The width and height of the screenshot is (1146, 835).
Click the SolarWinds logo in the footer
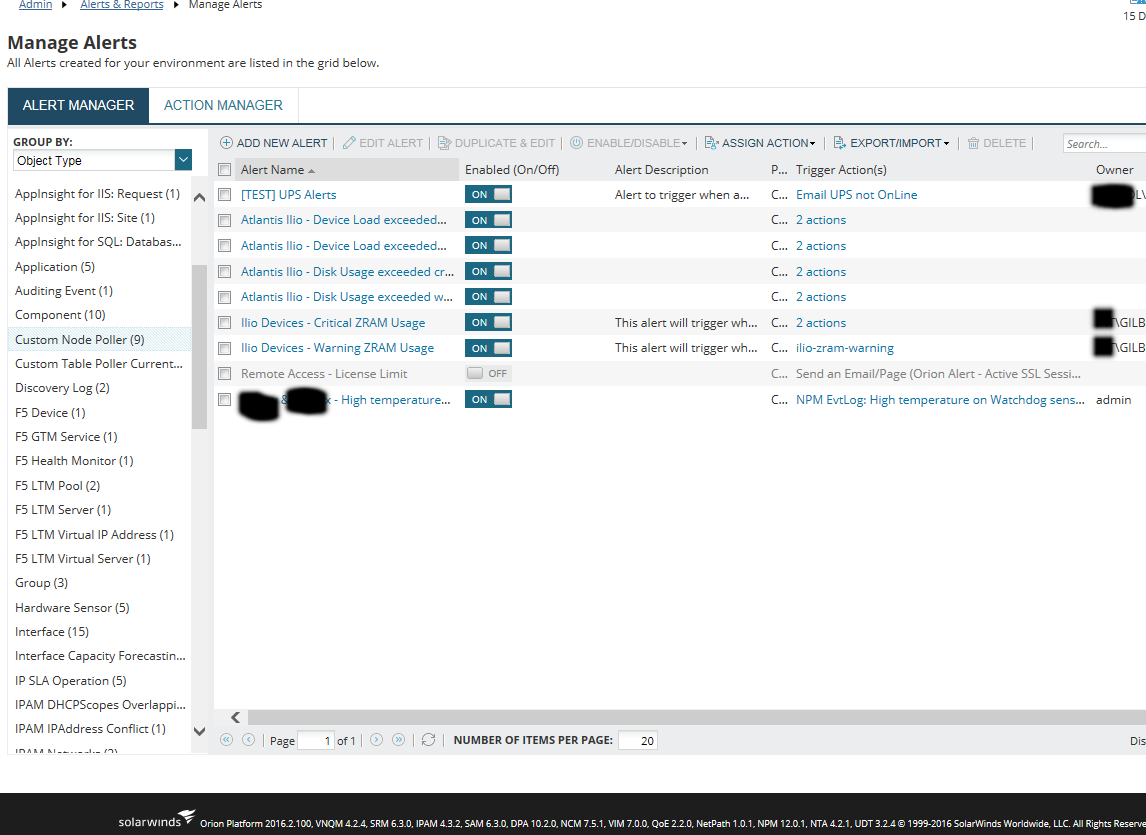tap(156, 820)
